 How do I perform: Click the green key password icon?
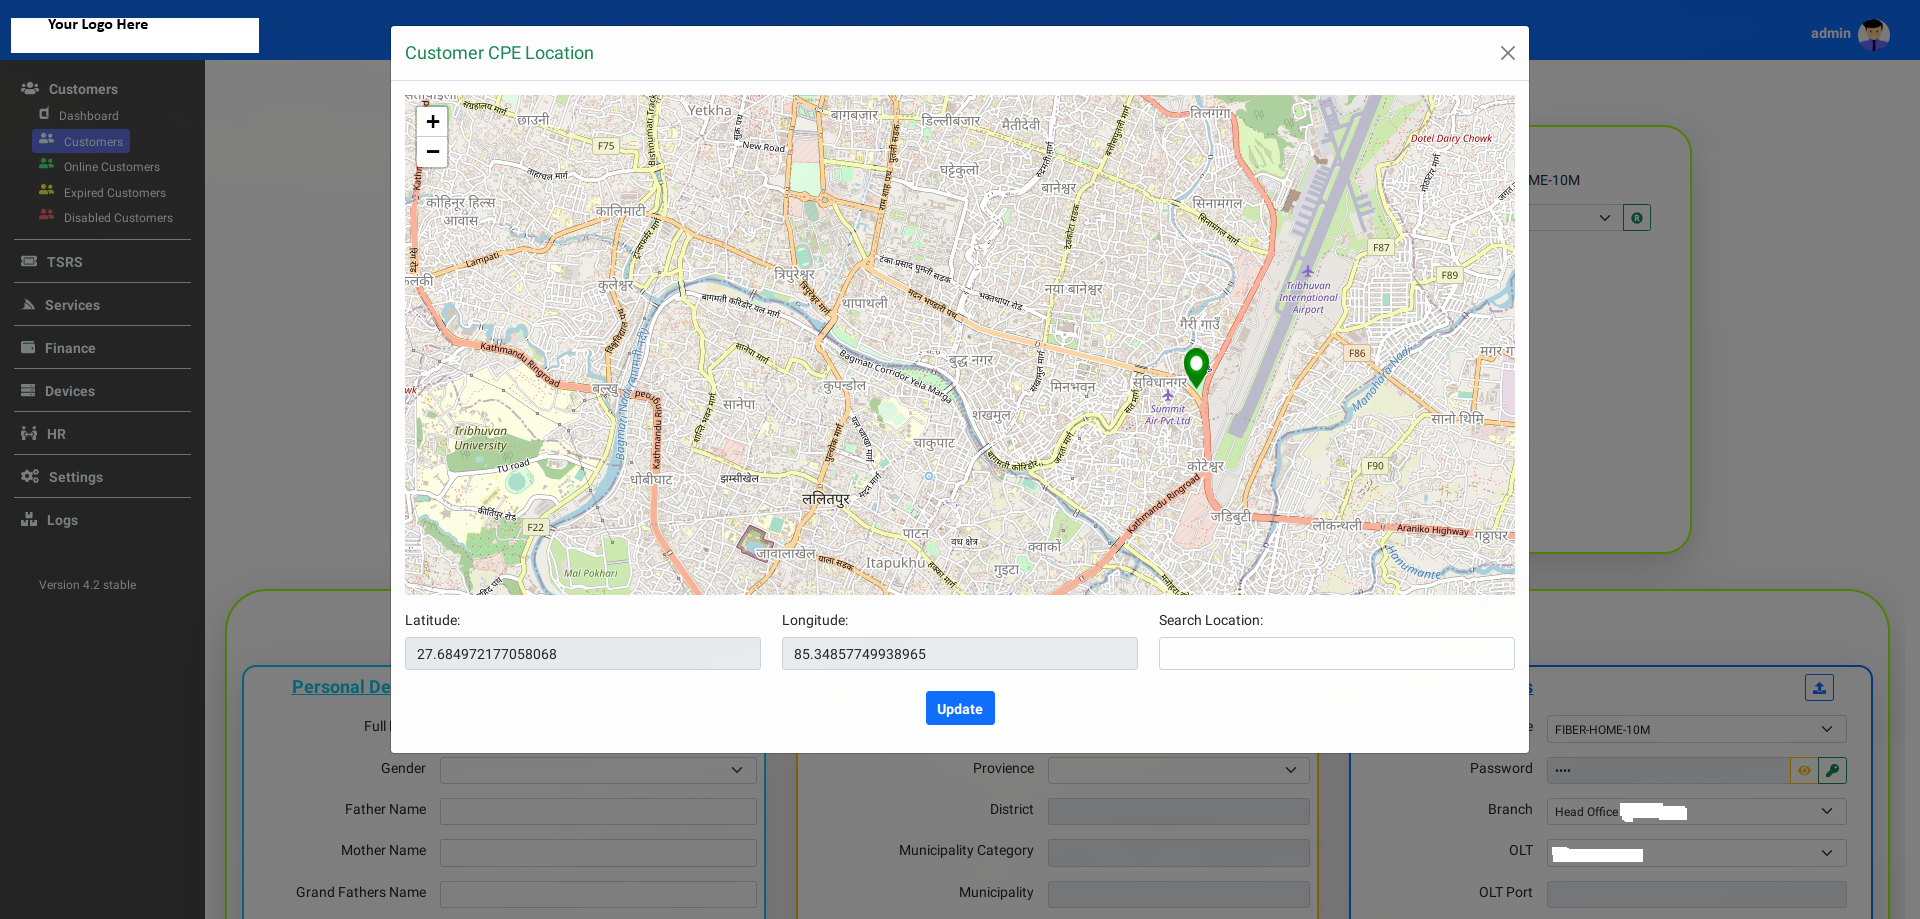[x=1832, y=770]
